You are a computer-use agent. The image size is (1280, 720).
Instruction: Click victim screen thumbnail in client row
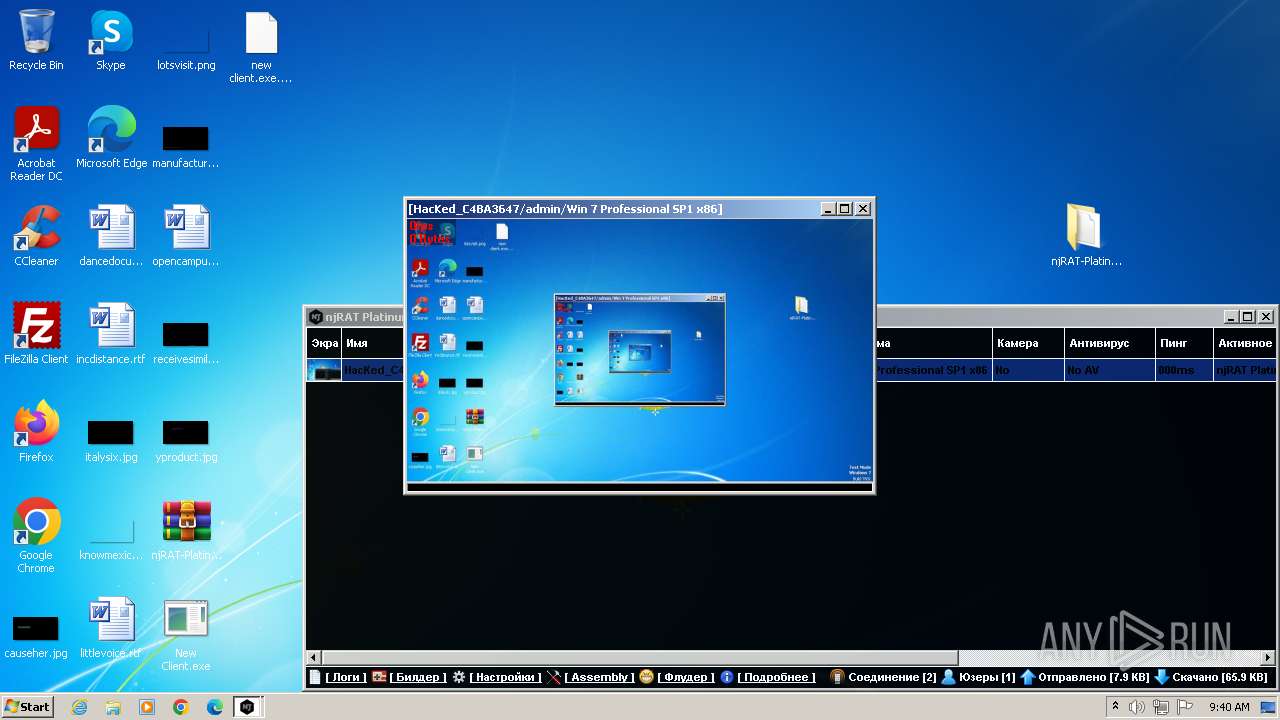(324, 370)
